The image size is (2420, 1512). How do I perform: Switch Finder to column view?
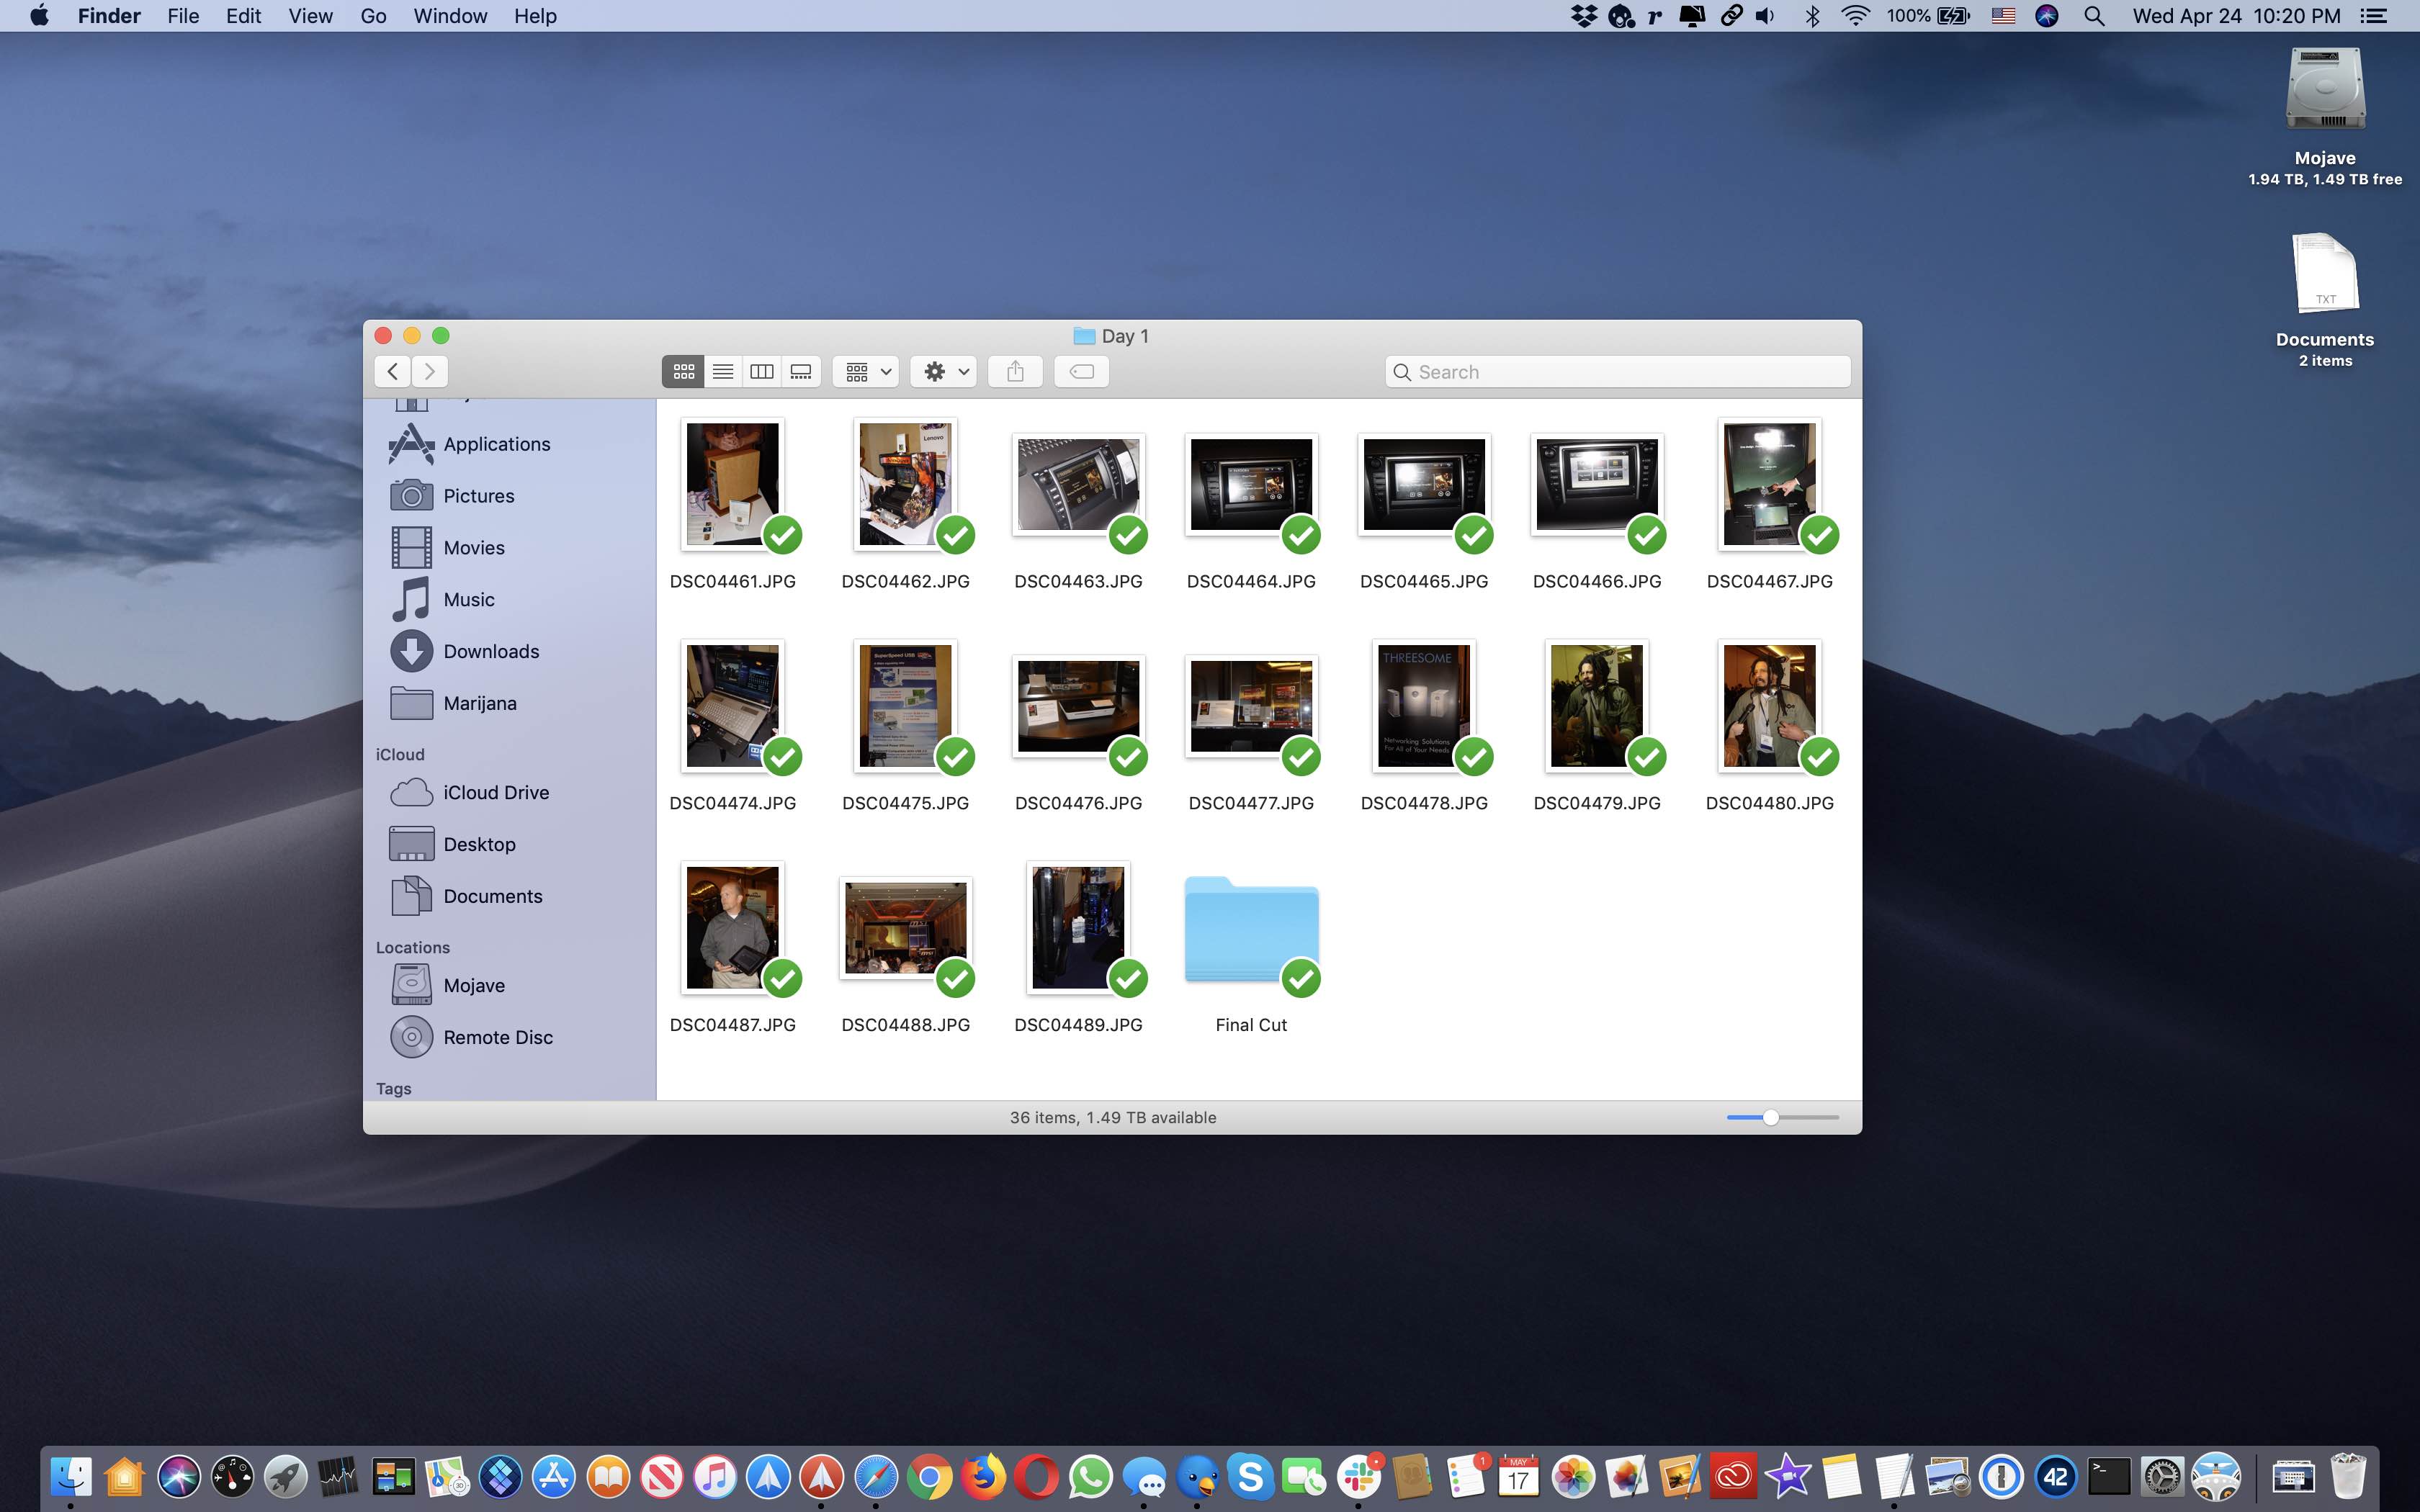pos(761,372)
